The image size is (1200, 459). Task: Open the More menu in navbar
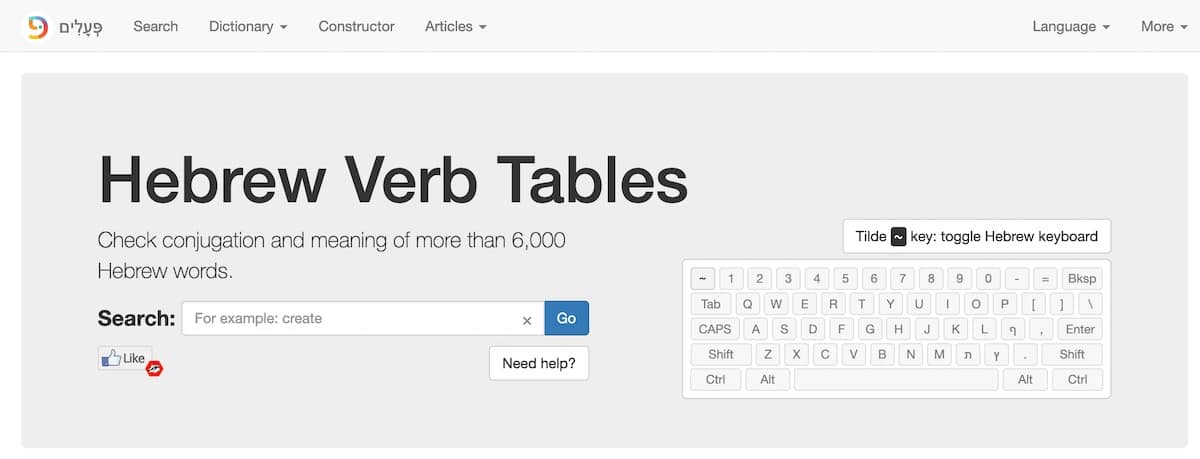pyautogui.click(x=1163, y=26)
